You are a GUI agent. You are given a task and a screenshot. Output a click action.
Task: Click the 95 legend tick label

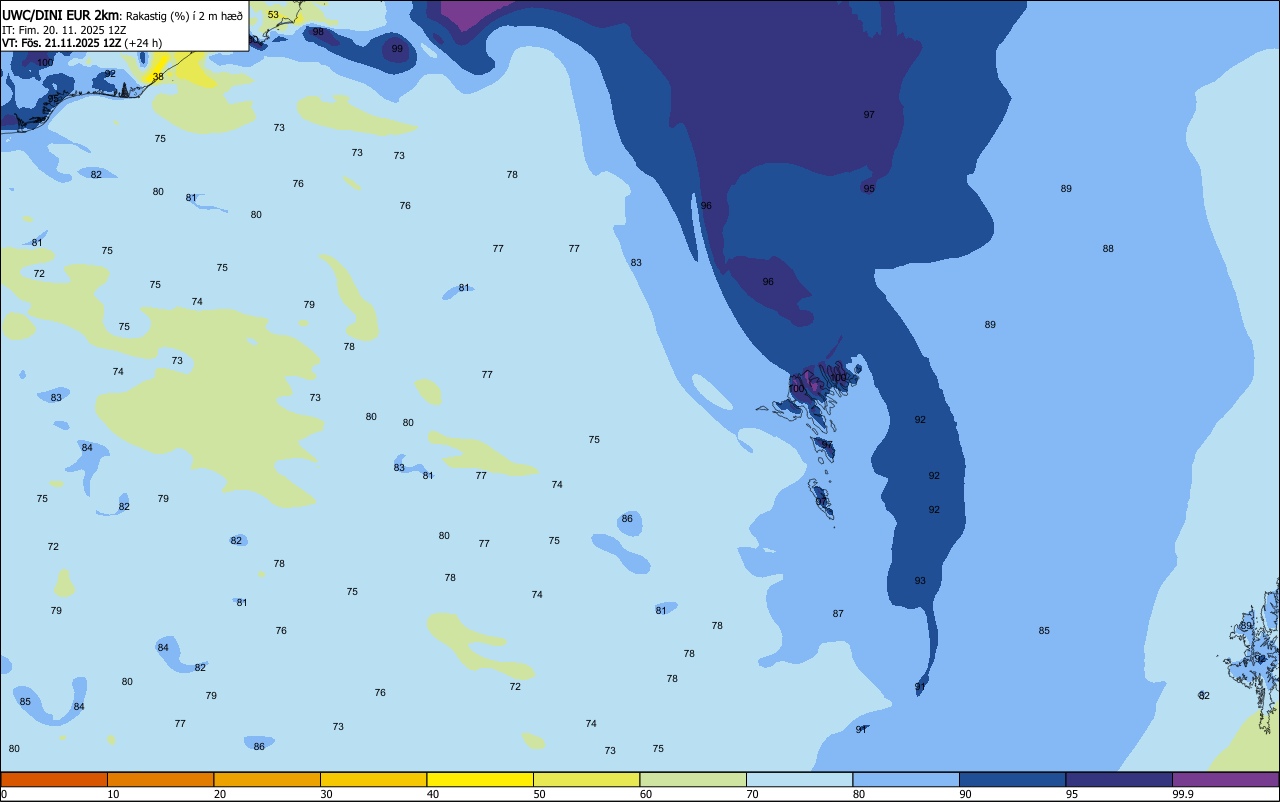point(1072,794)
